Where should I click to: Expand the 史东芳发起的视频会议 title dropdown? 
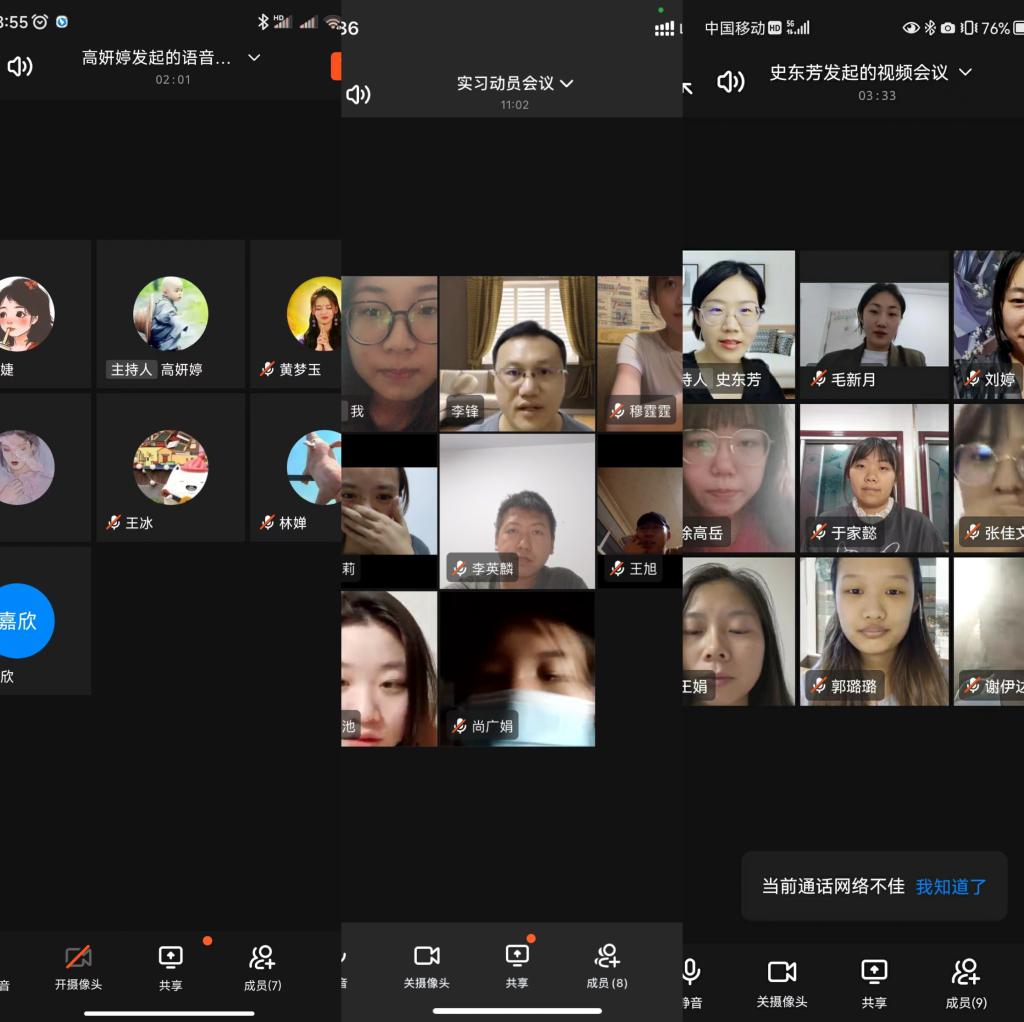[x=965, y=72]
